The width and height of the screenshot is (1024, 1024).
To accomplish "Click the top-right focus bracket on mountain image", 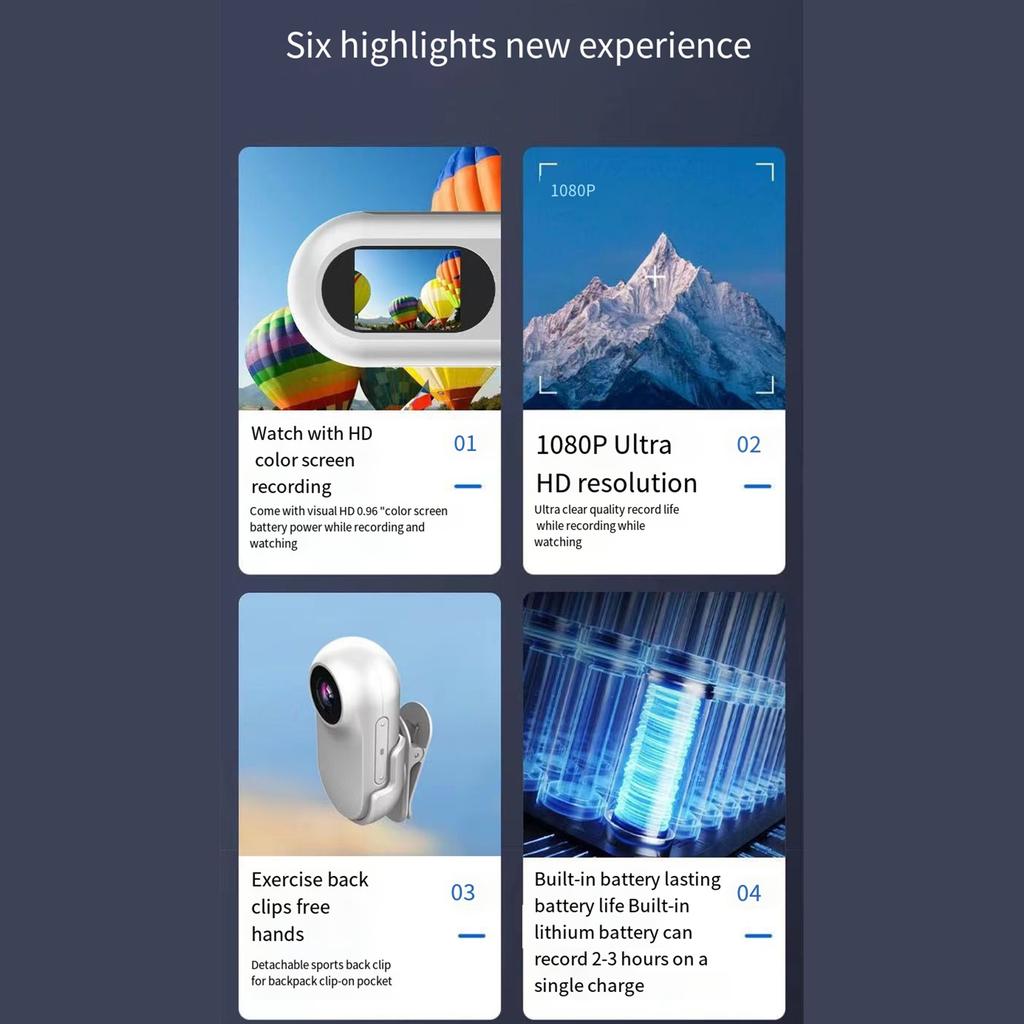I will pyautogui.click(x=765, y=172).
